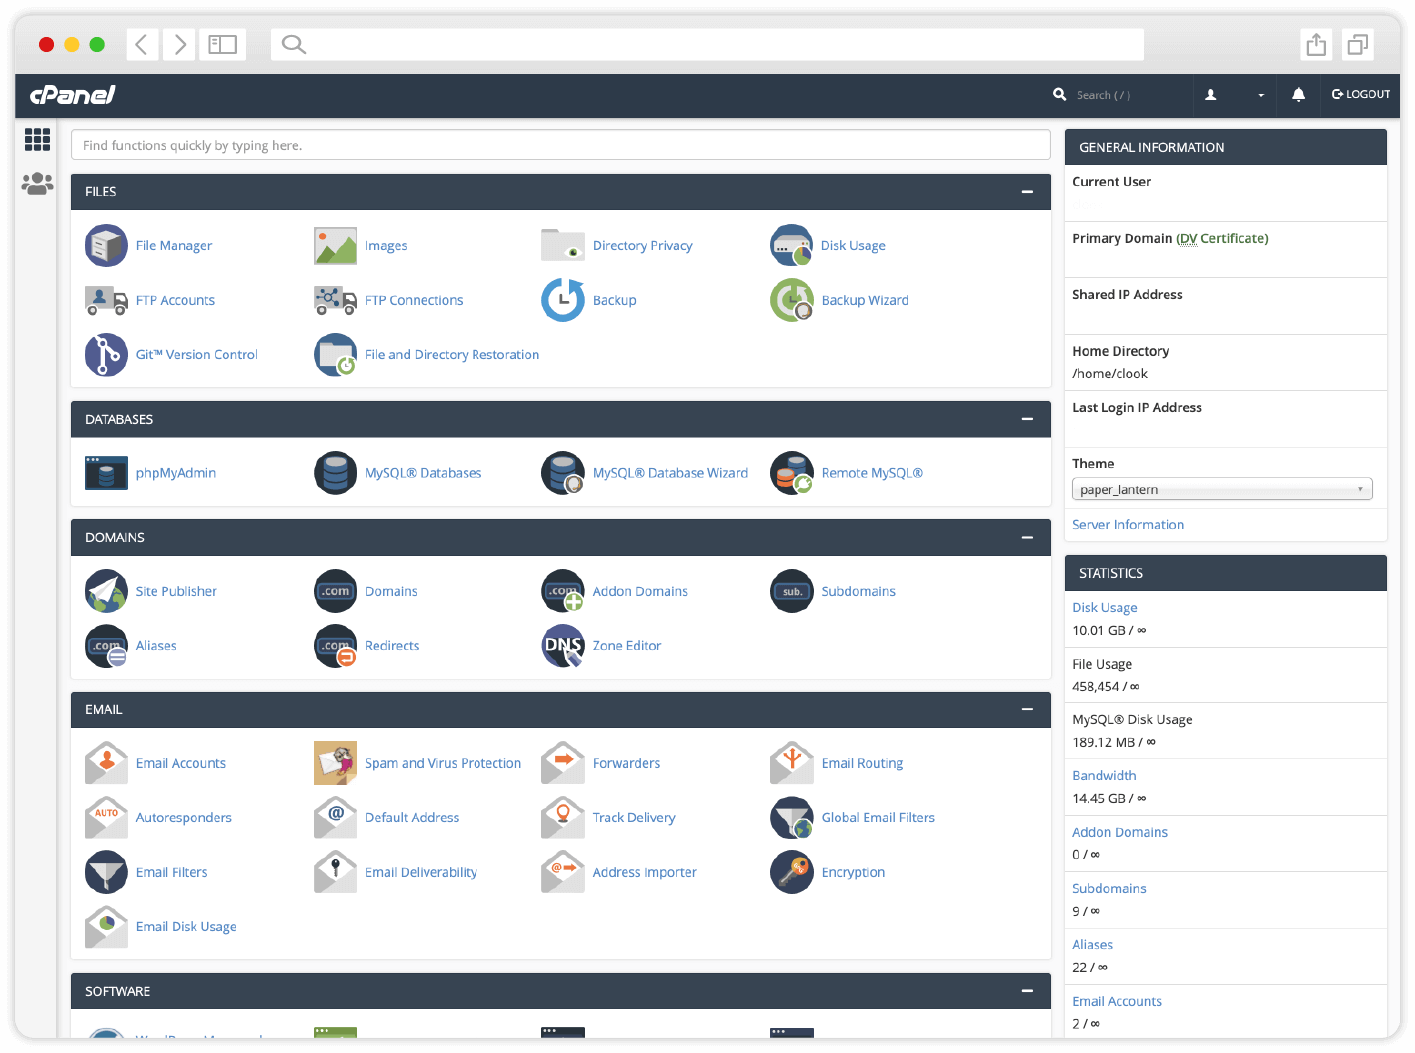The height and width of the screenshot is (1053, 1415).
Task: Launch phpMyAdmin
Action: 106,472
